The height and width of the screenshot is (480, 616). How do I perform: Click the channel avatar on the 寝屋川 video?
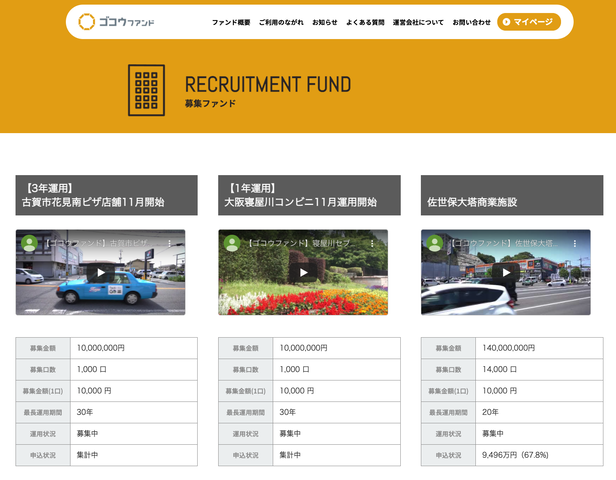pyautogui.click(x=232, y=243)
